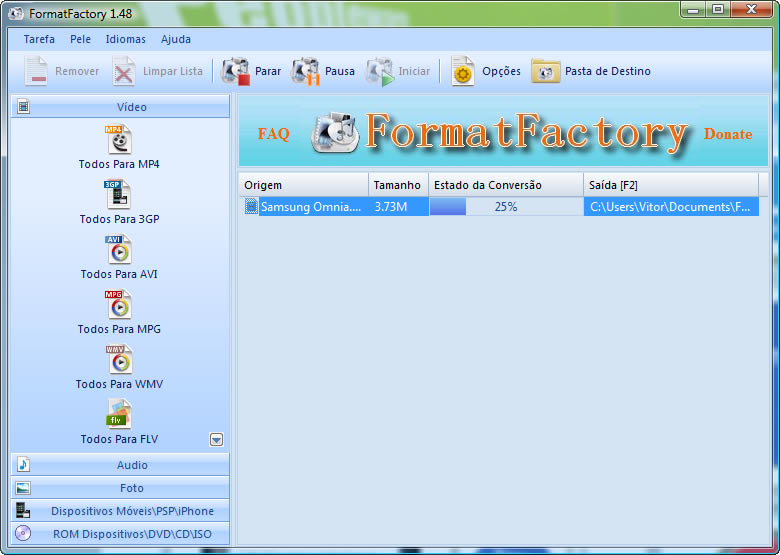Close the FormatFactory window
This screenshot has width=780, height=555.
pyautogui.click(x=751, y=9)
